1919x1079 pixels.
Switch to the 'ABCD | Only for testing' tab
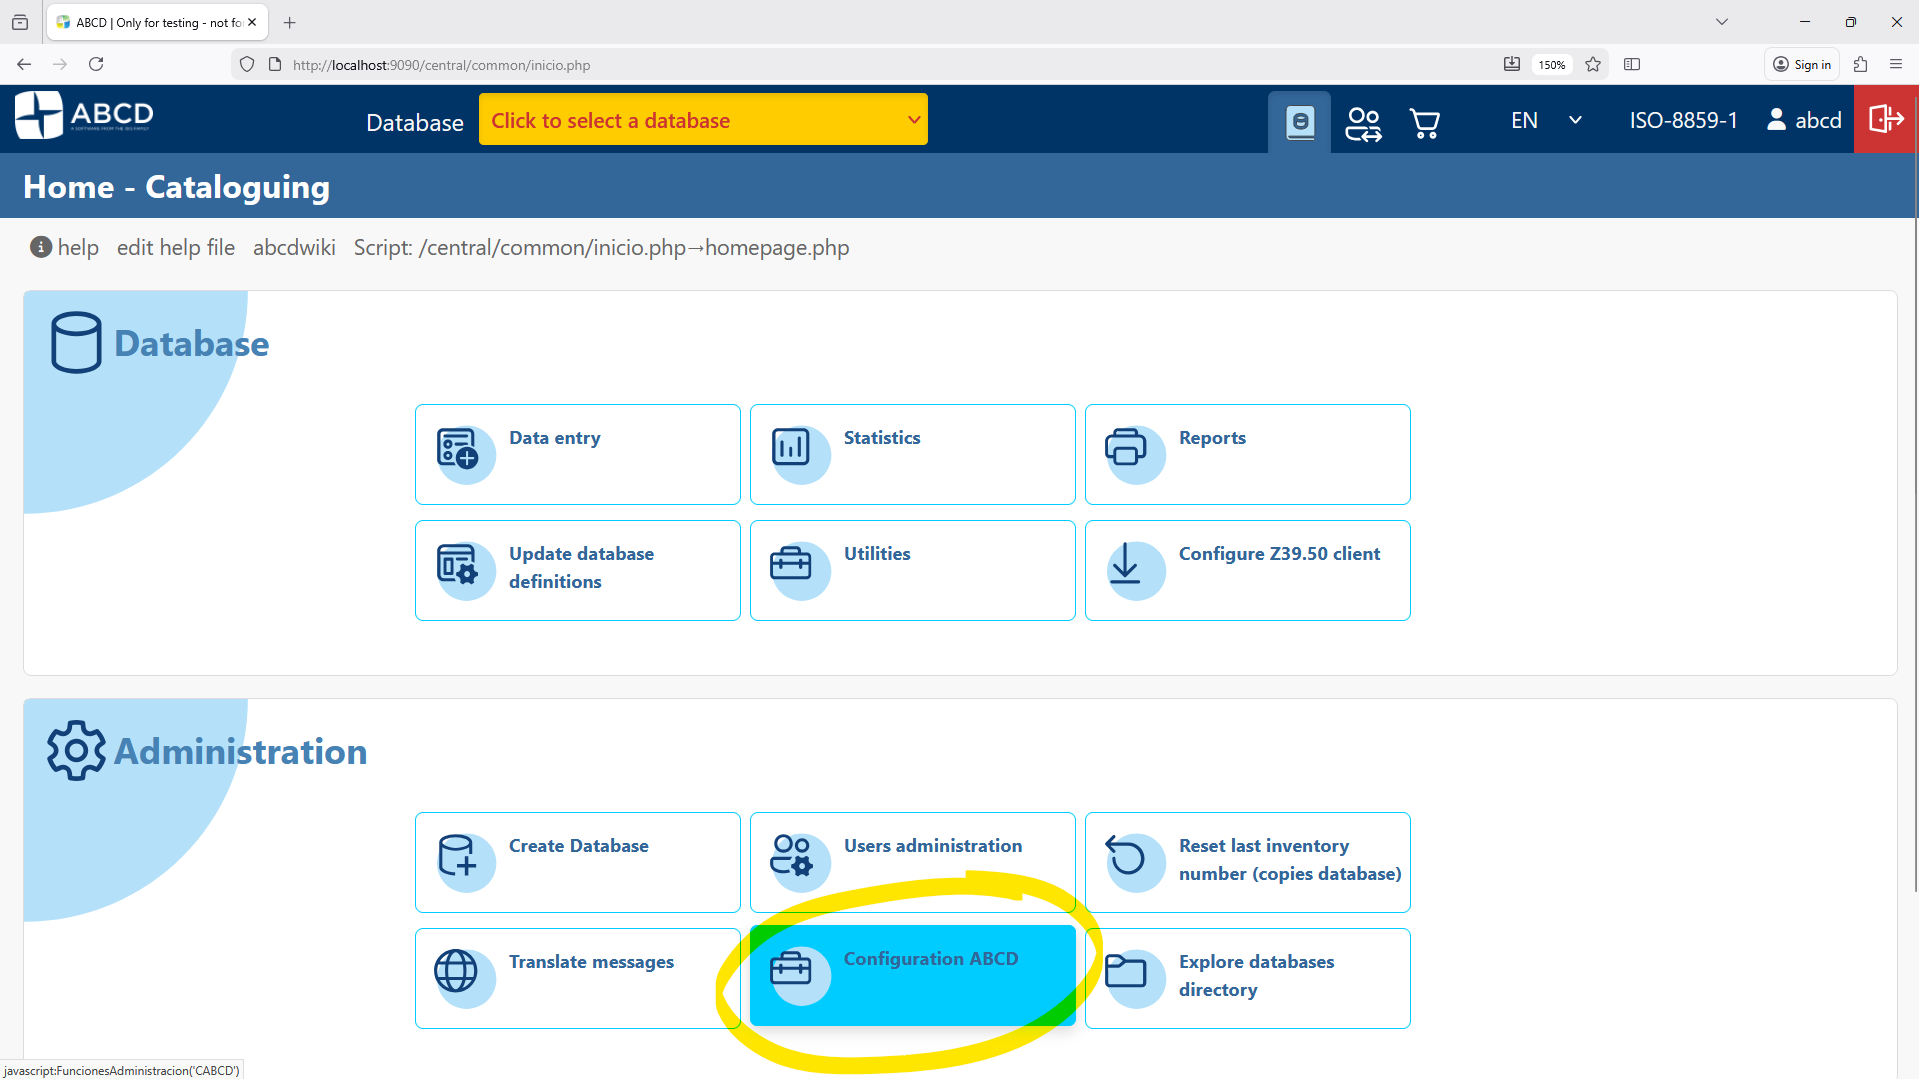(x=150, y=21)
